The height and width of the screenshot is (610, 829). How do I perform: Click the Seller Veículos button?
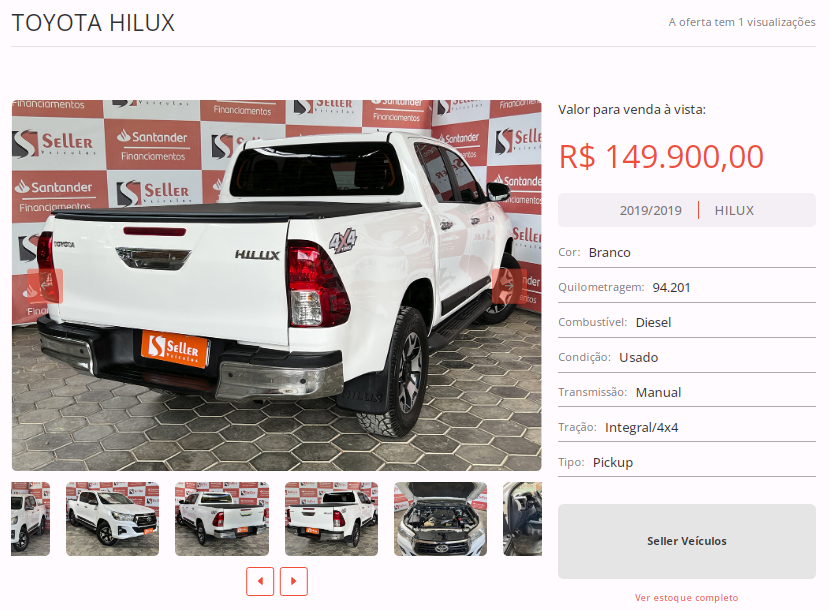click(x=687, y=541)
